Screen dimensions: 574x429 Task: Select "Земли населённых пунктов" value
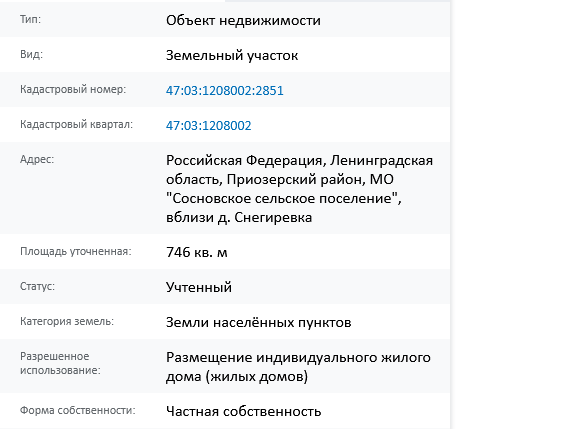[x=259, y=322]
